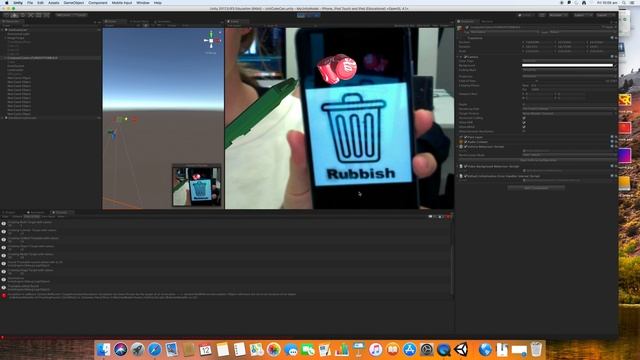Open the Culling Mask dropdown
640x360 pixels.
pyautogui.click(x=569, y=70)
